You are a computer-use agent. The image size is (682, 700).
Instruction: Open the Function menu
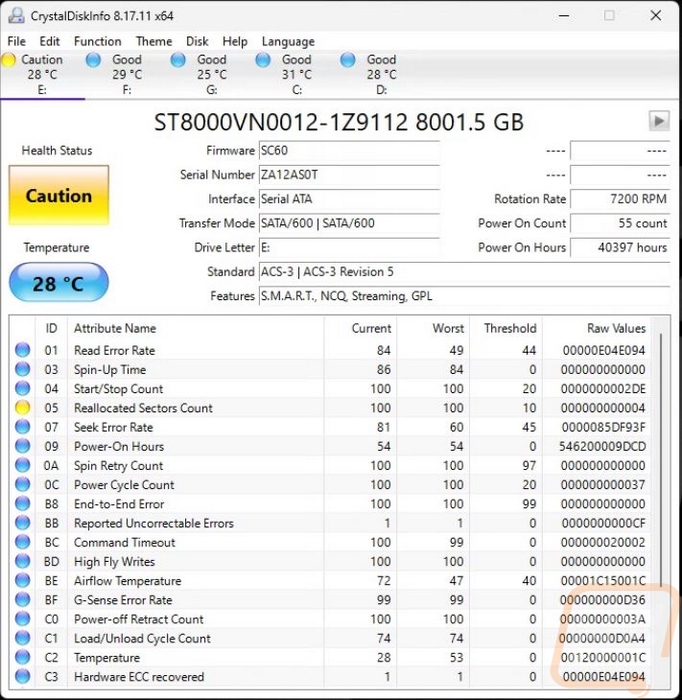[x=97, y=42]
